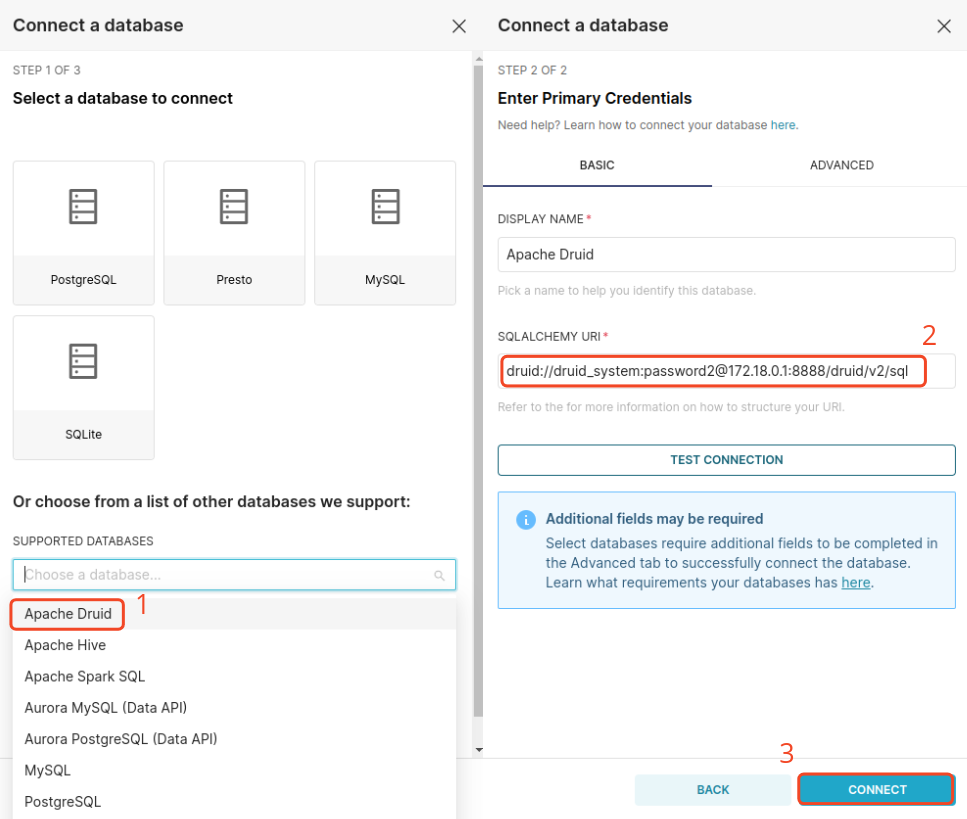Choose Apache Spark SQL from list
This screenshot has width=967, height=819.
[x=85, y=676]
